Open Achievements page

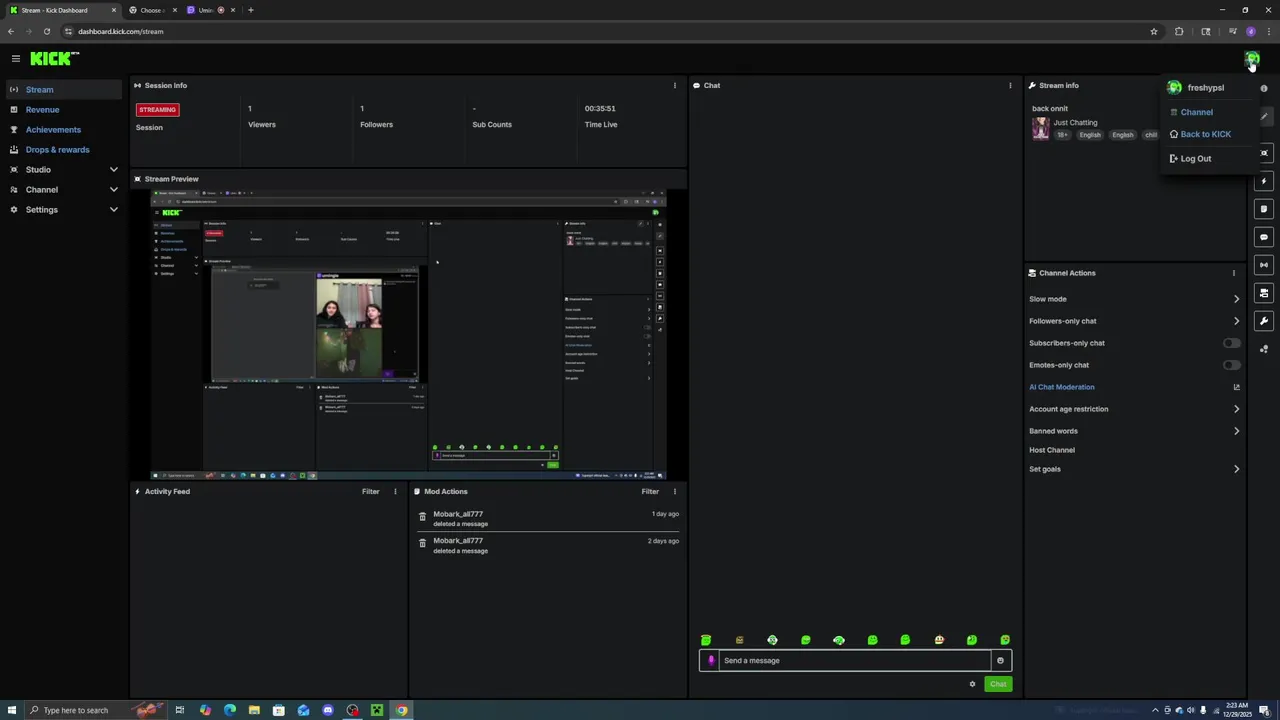click(x=53, y=130)
